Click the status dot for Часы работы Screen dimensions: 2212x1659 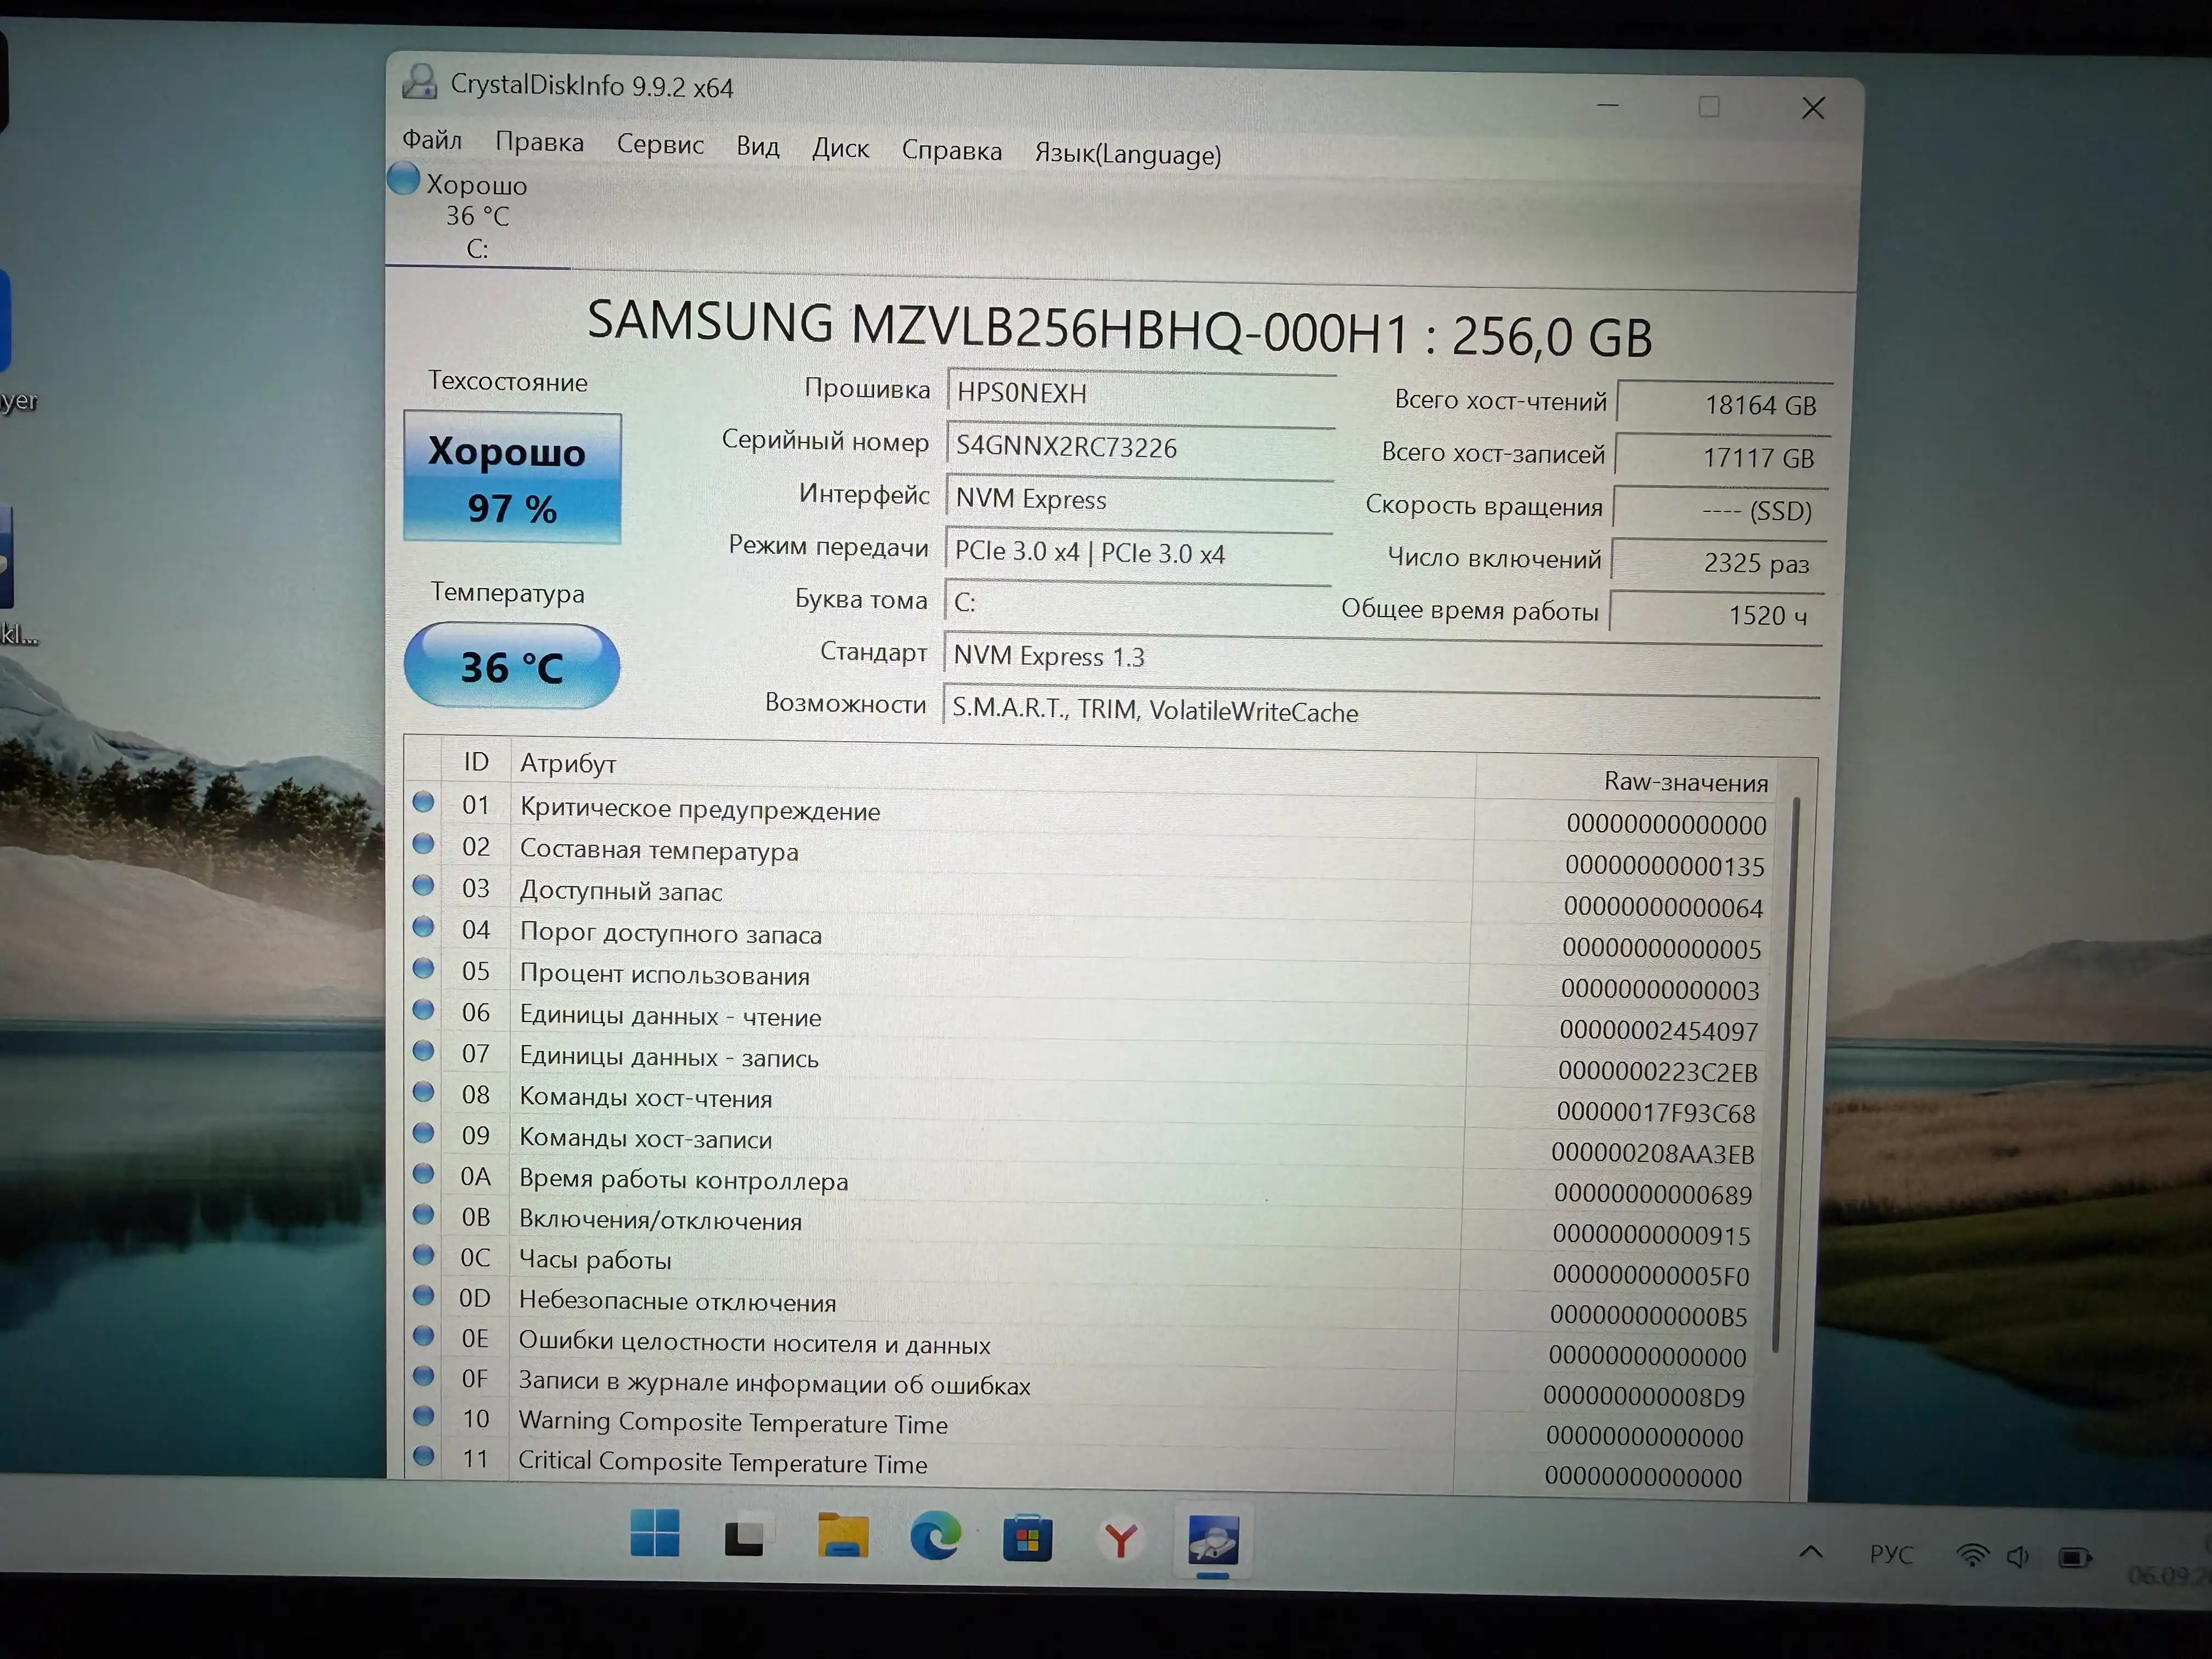coord(424,1255)
